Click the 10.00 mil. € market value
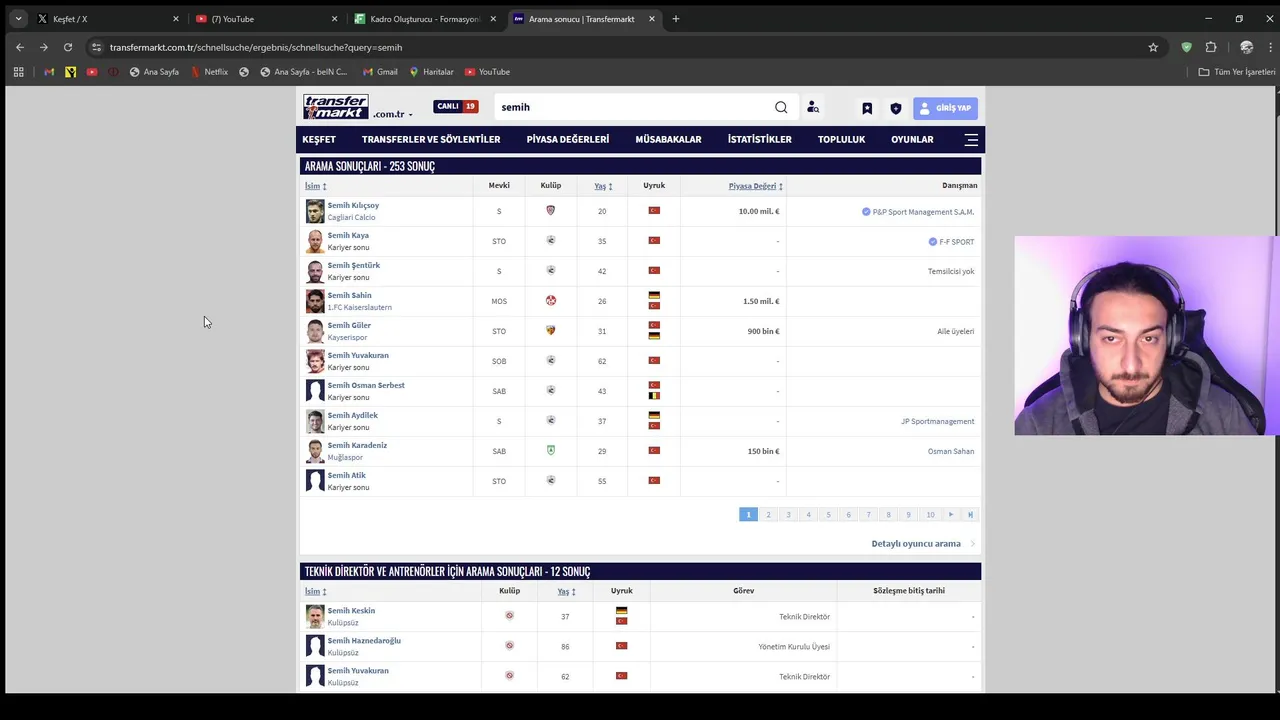The image size is (1280, 720). [x=759, y=212]
